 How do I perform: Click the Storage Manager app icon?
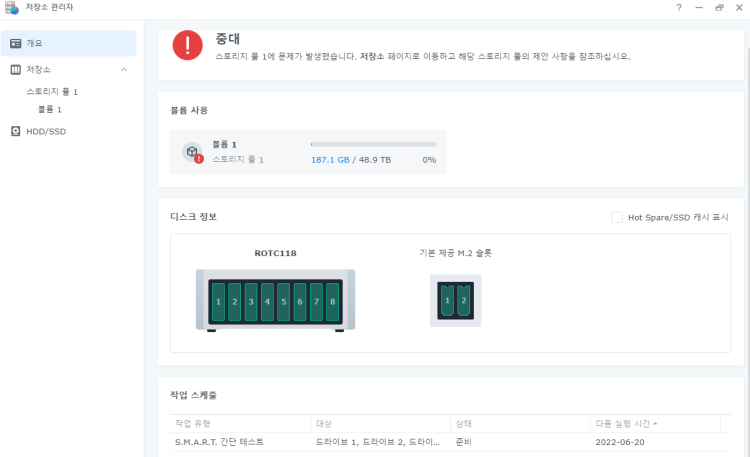pyautogui.click(x=11, y=8)
